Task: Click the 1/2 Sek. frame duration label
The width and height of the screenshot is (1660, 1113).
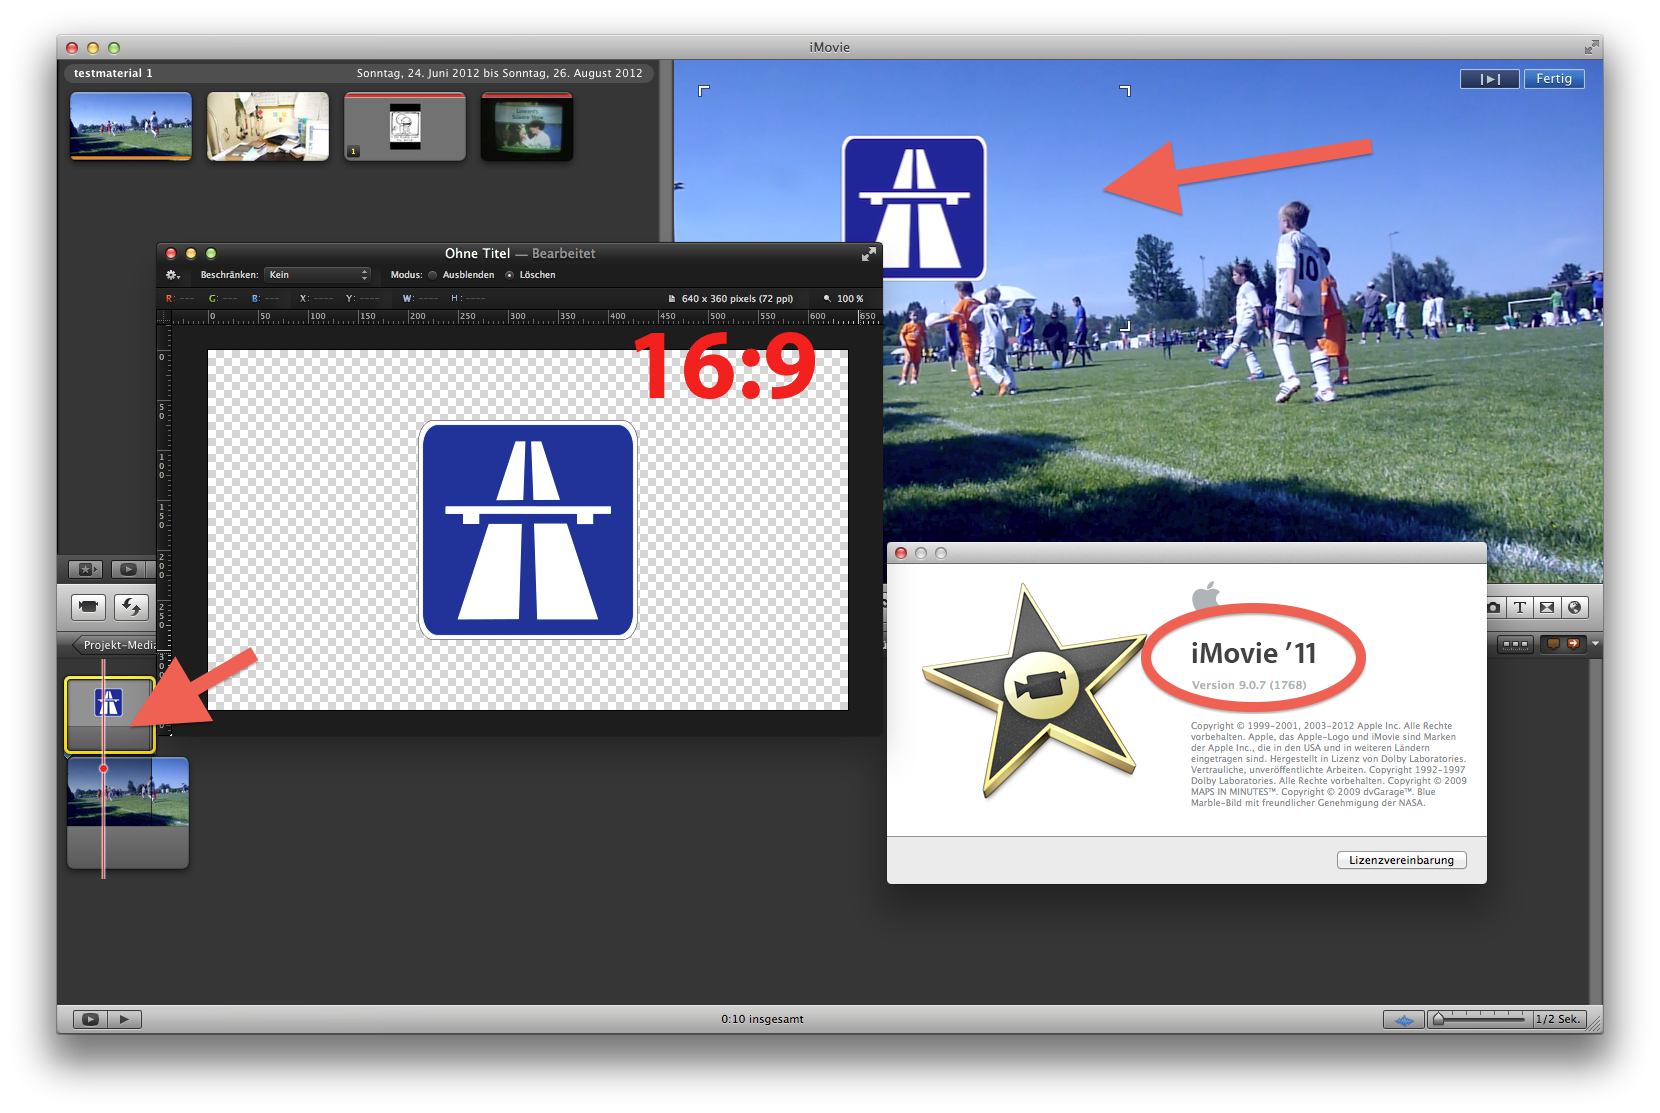Action: coord(1559,1019)
